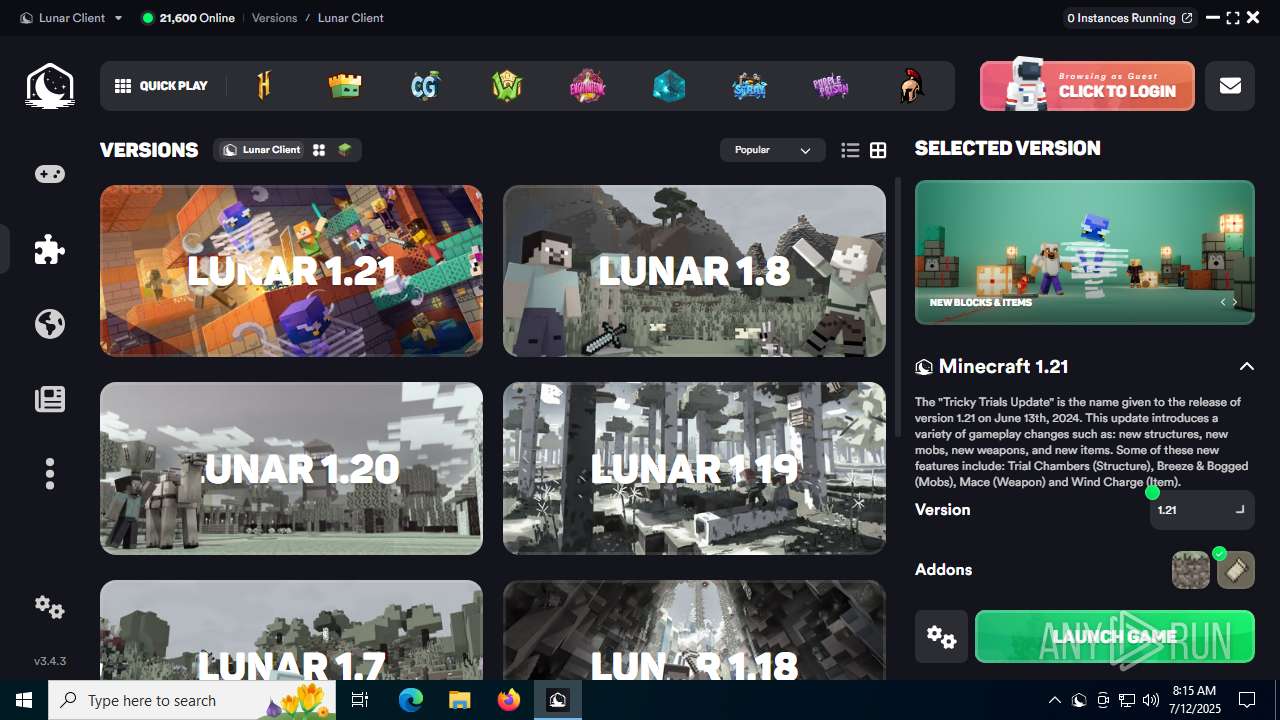This screenshot has height=720, width=1280.
Task: Launch Firefox from taskbar
Action: [508, 700]
